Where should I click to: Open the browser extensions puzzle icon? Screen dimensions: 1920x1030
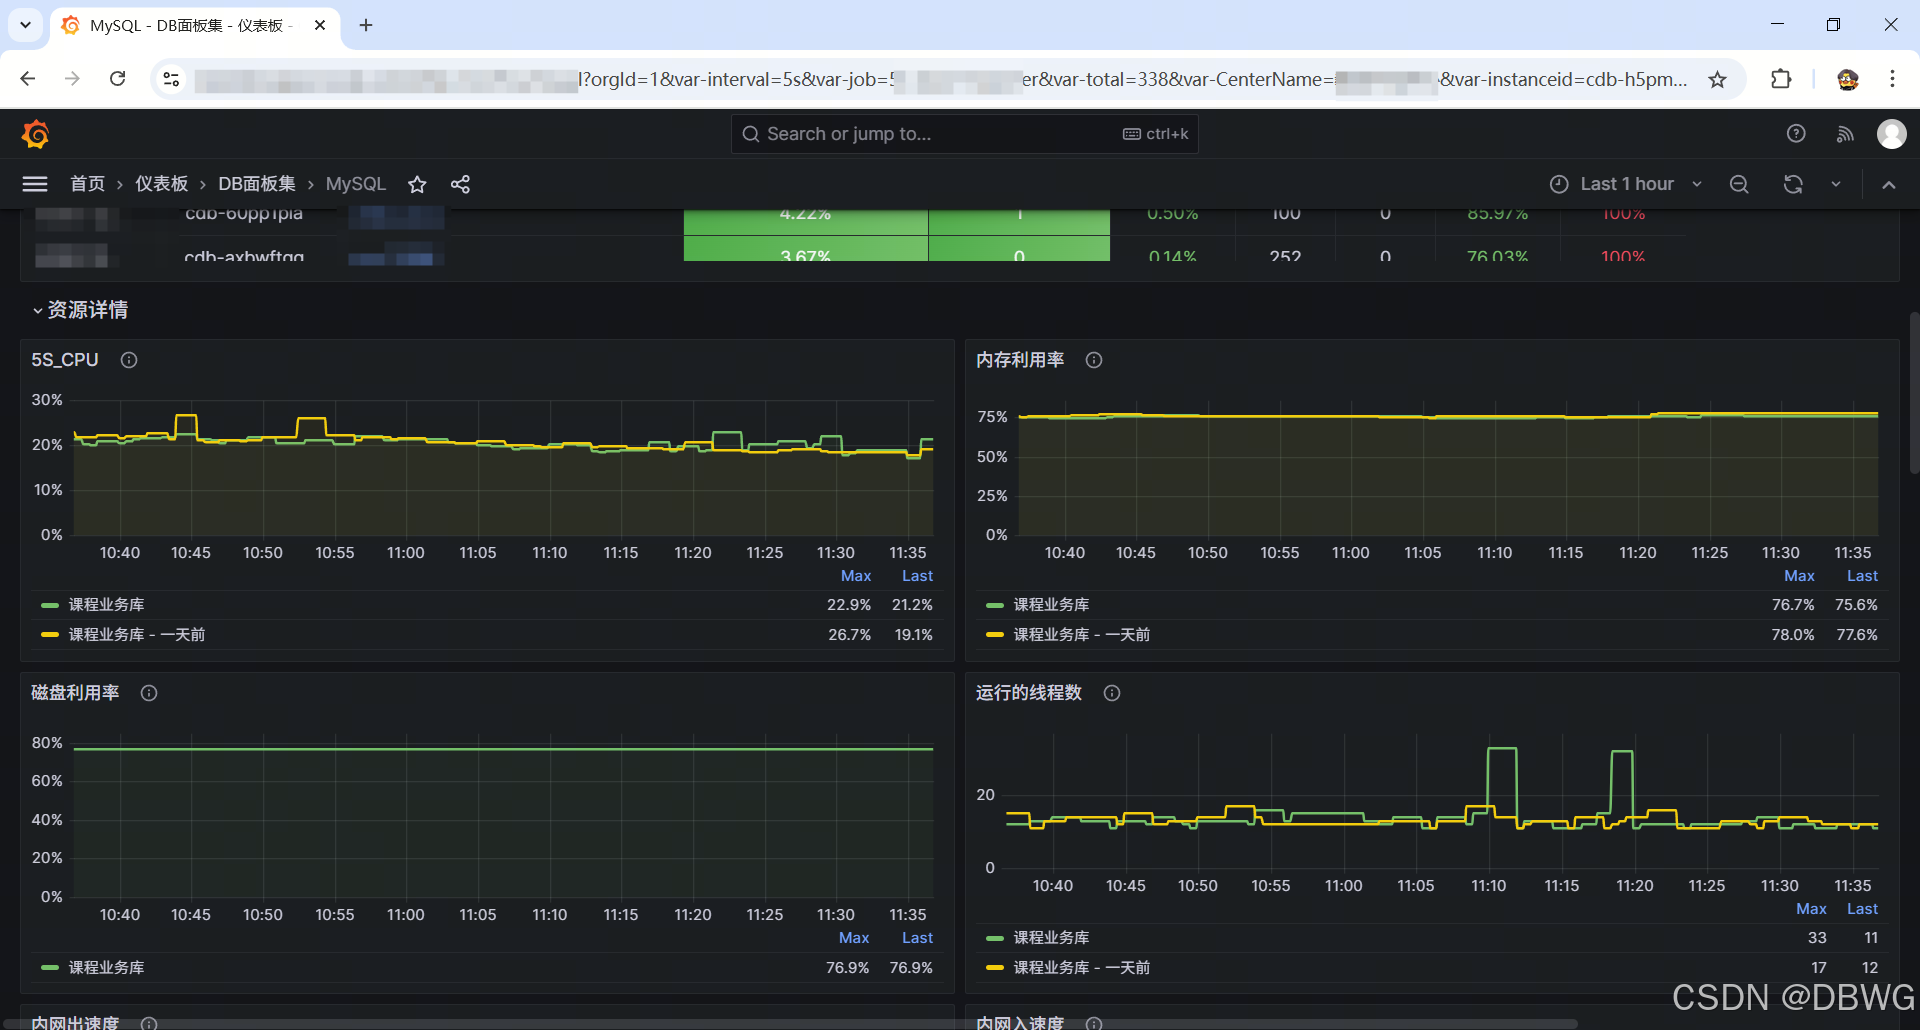click(1781, 79)
